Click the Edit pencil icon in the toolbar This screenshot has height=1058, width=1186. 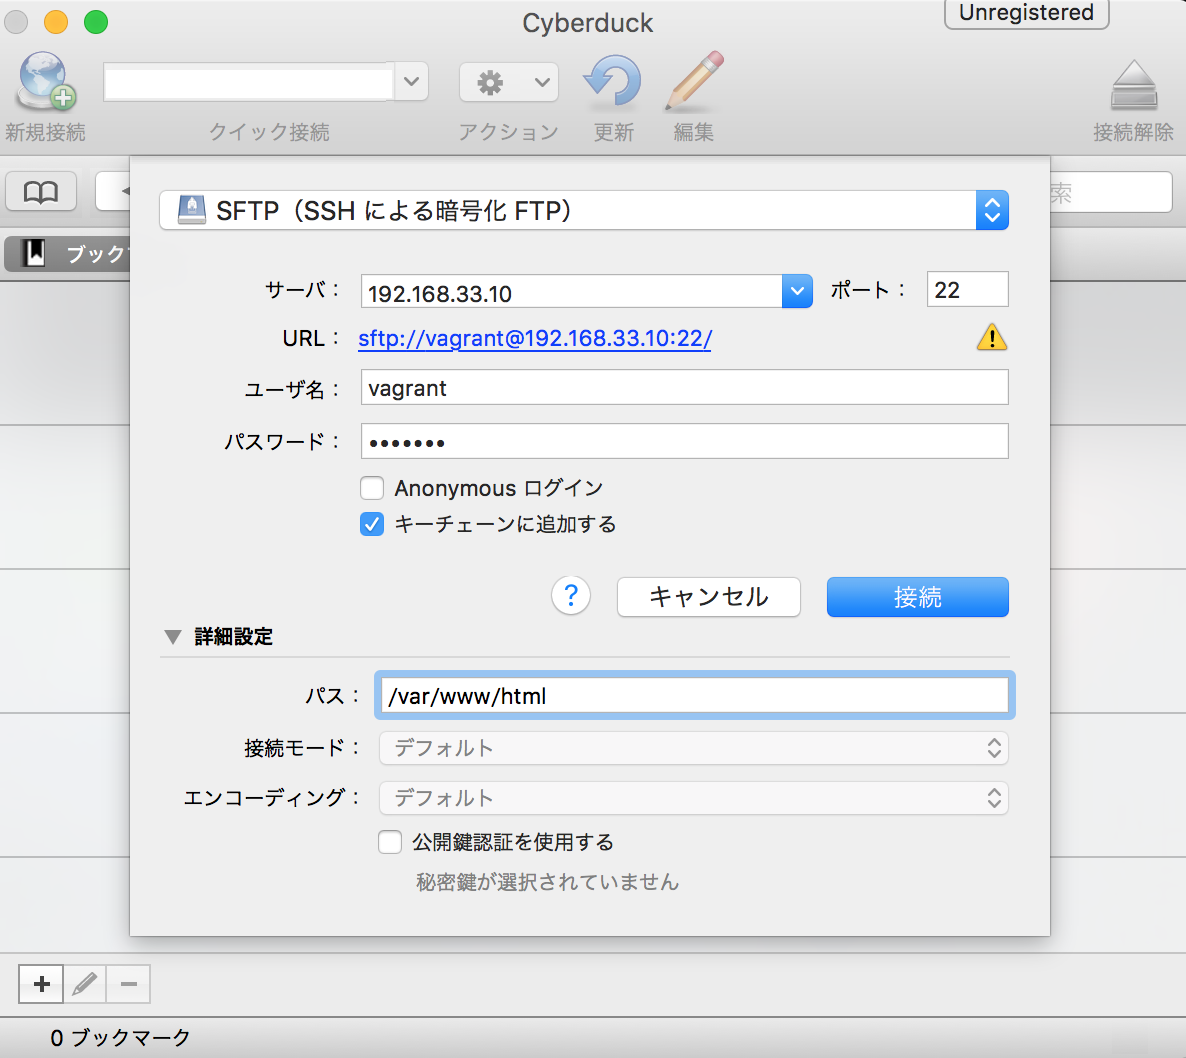(694, 81)
